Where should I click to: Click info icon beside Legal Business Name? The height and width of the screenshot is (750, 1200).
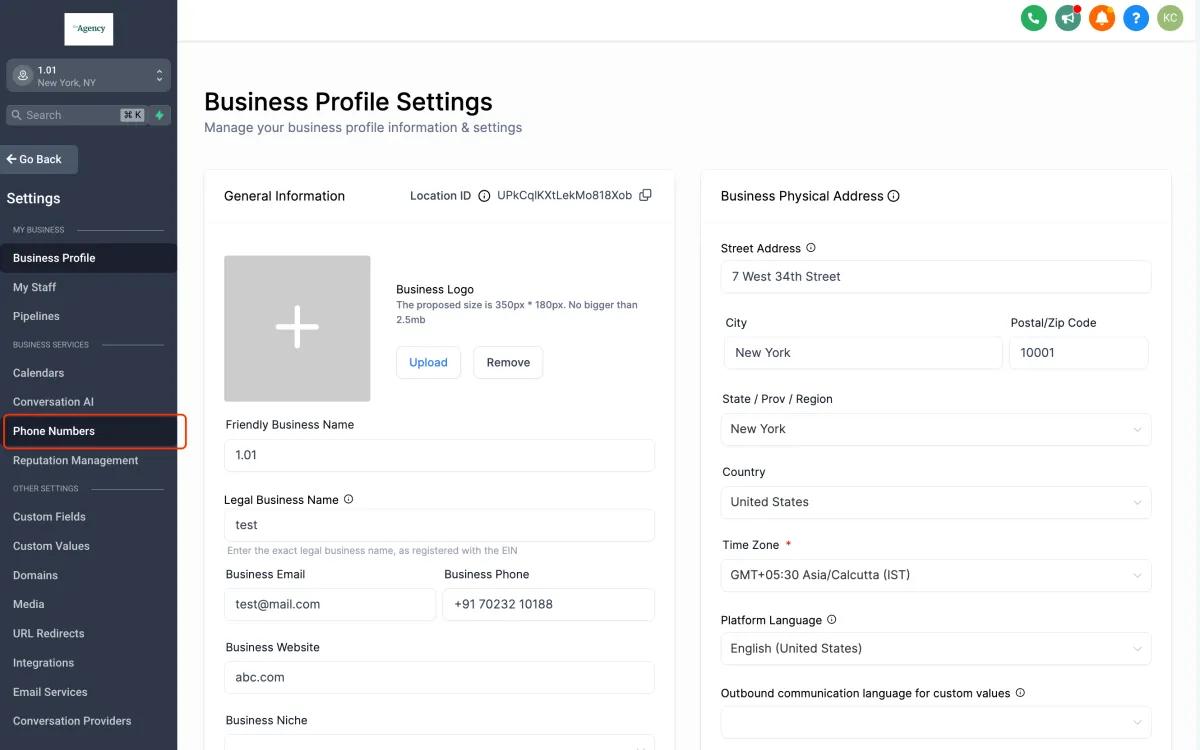348,499
